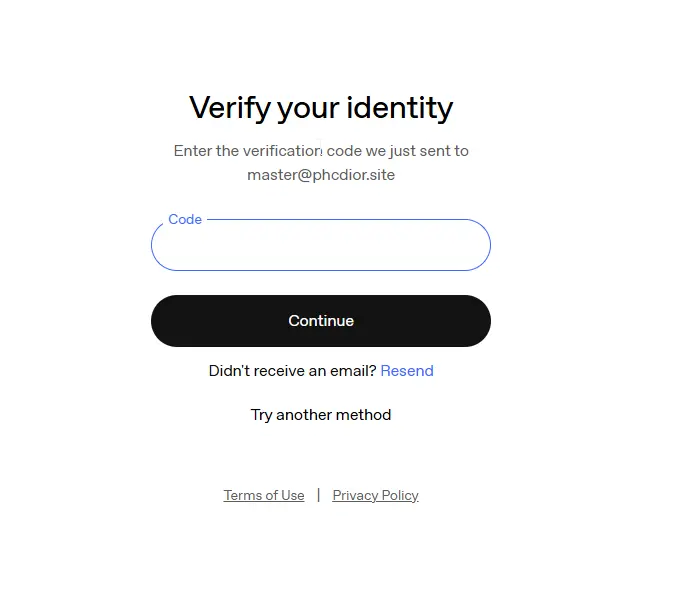The height and width of the screenshot is (602, 695).
Task: Click the master@phcdior.site email address text
Action: [x=321, y=175]
